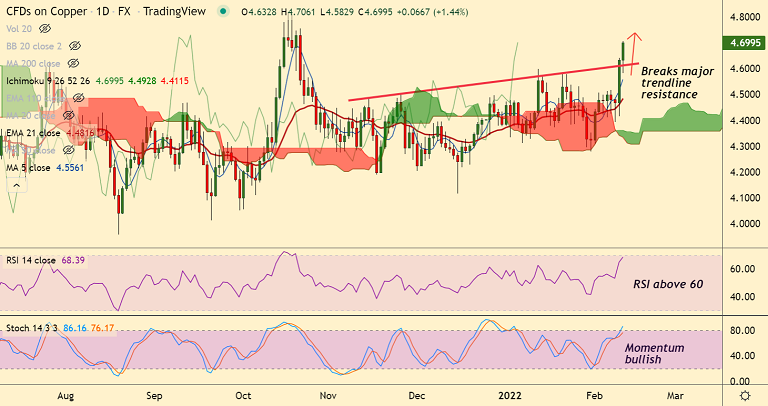Select the 'Breaks major trendline resistance' annotation
This screenshot has height=406, width=768.
click(x=677, y=83)
